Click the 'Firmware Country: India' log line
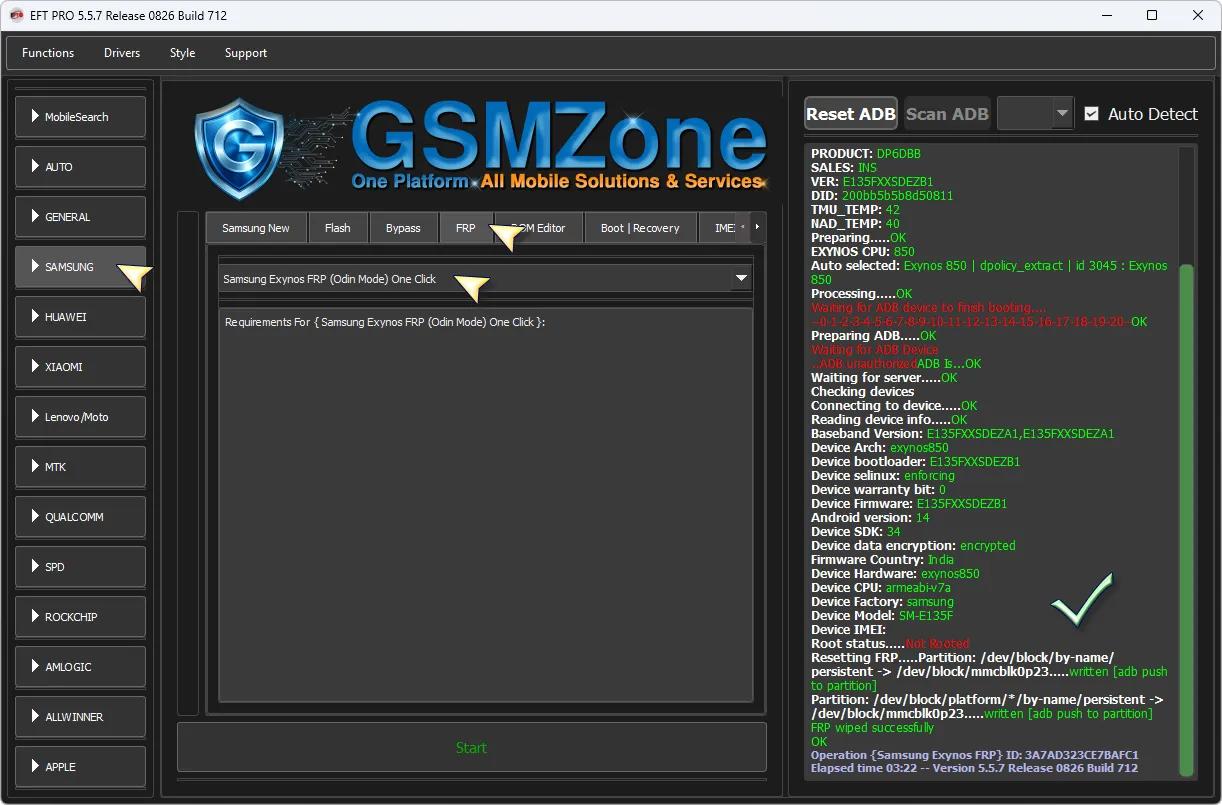Screen dimensions: 1222x805 (x=882, y=560)
